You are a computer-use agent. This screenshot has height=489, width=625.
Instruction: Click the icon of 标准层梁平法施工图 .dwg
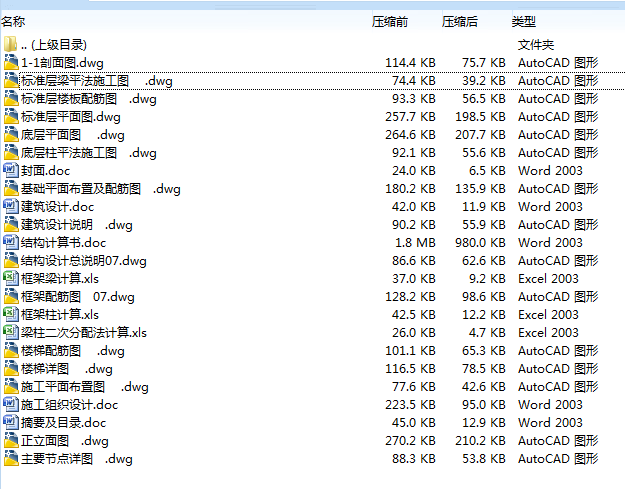click(11, 80)
